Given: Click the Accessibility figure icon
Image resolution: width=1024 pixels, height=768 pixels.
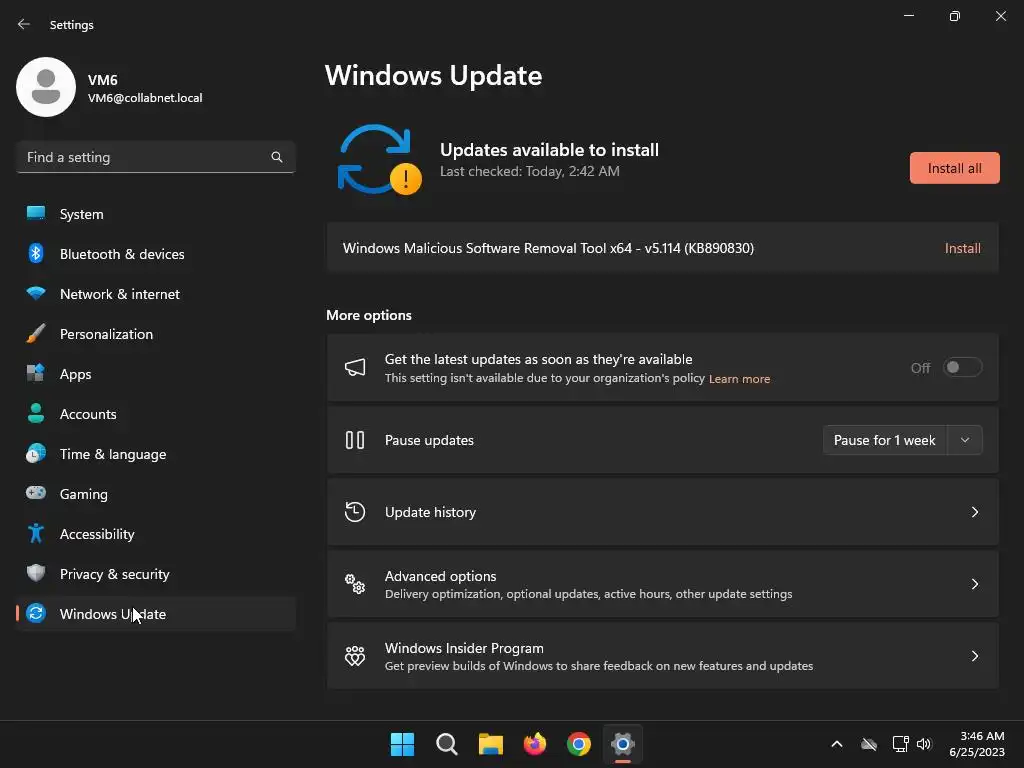Looking at the screenshot, I should tap(36, 533).
